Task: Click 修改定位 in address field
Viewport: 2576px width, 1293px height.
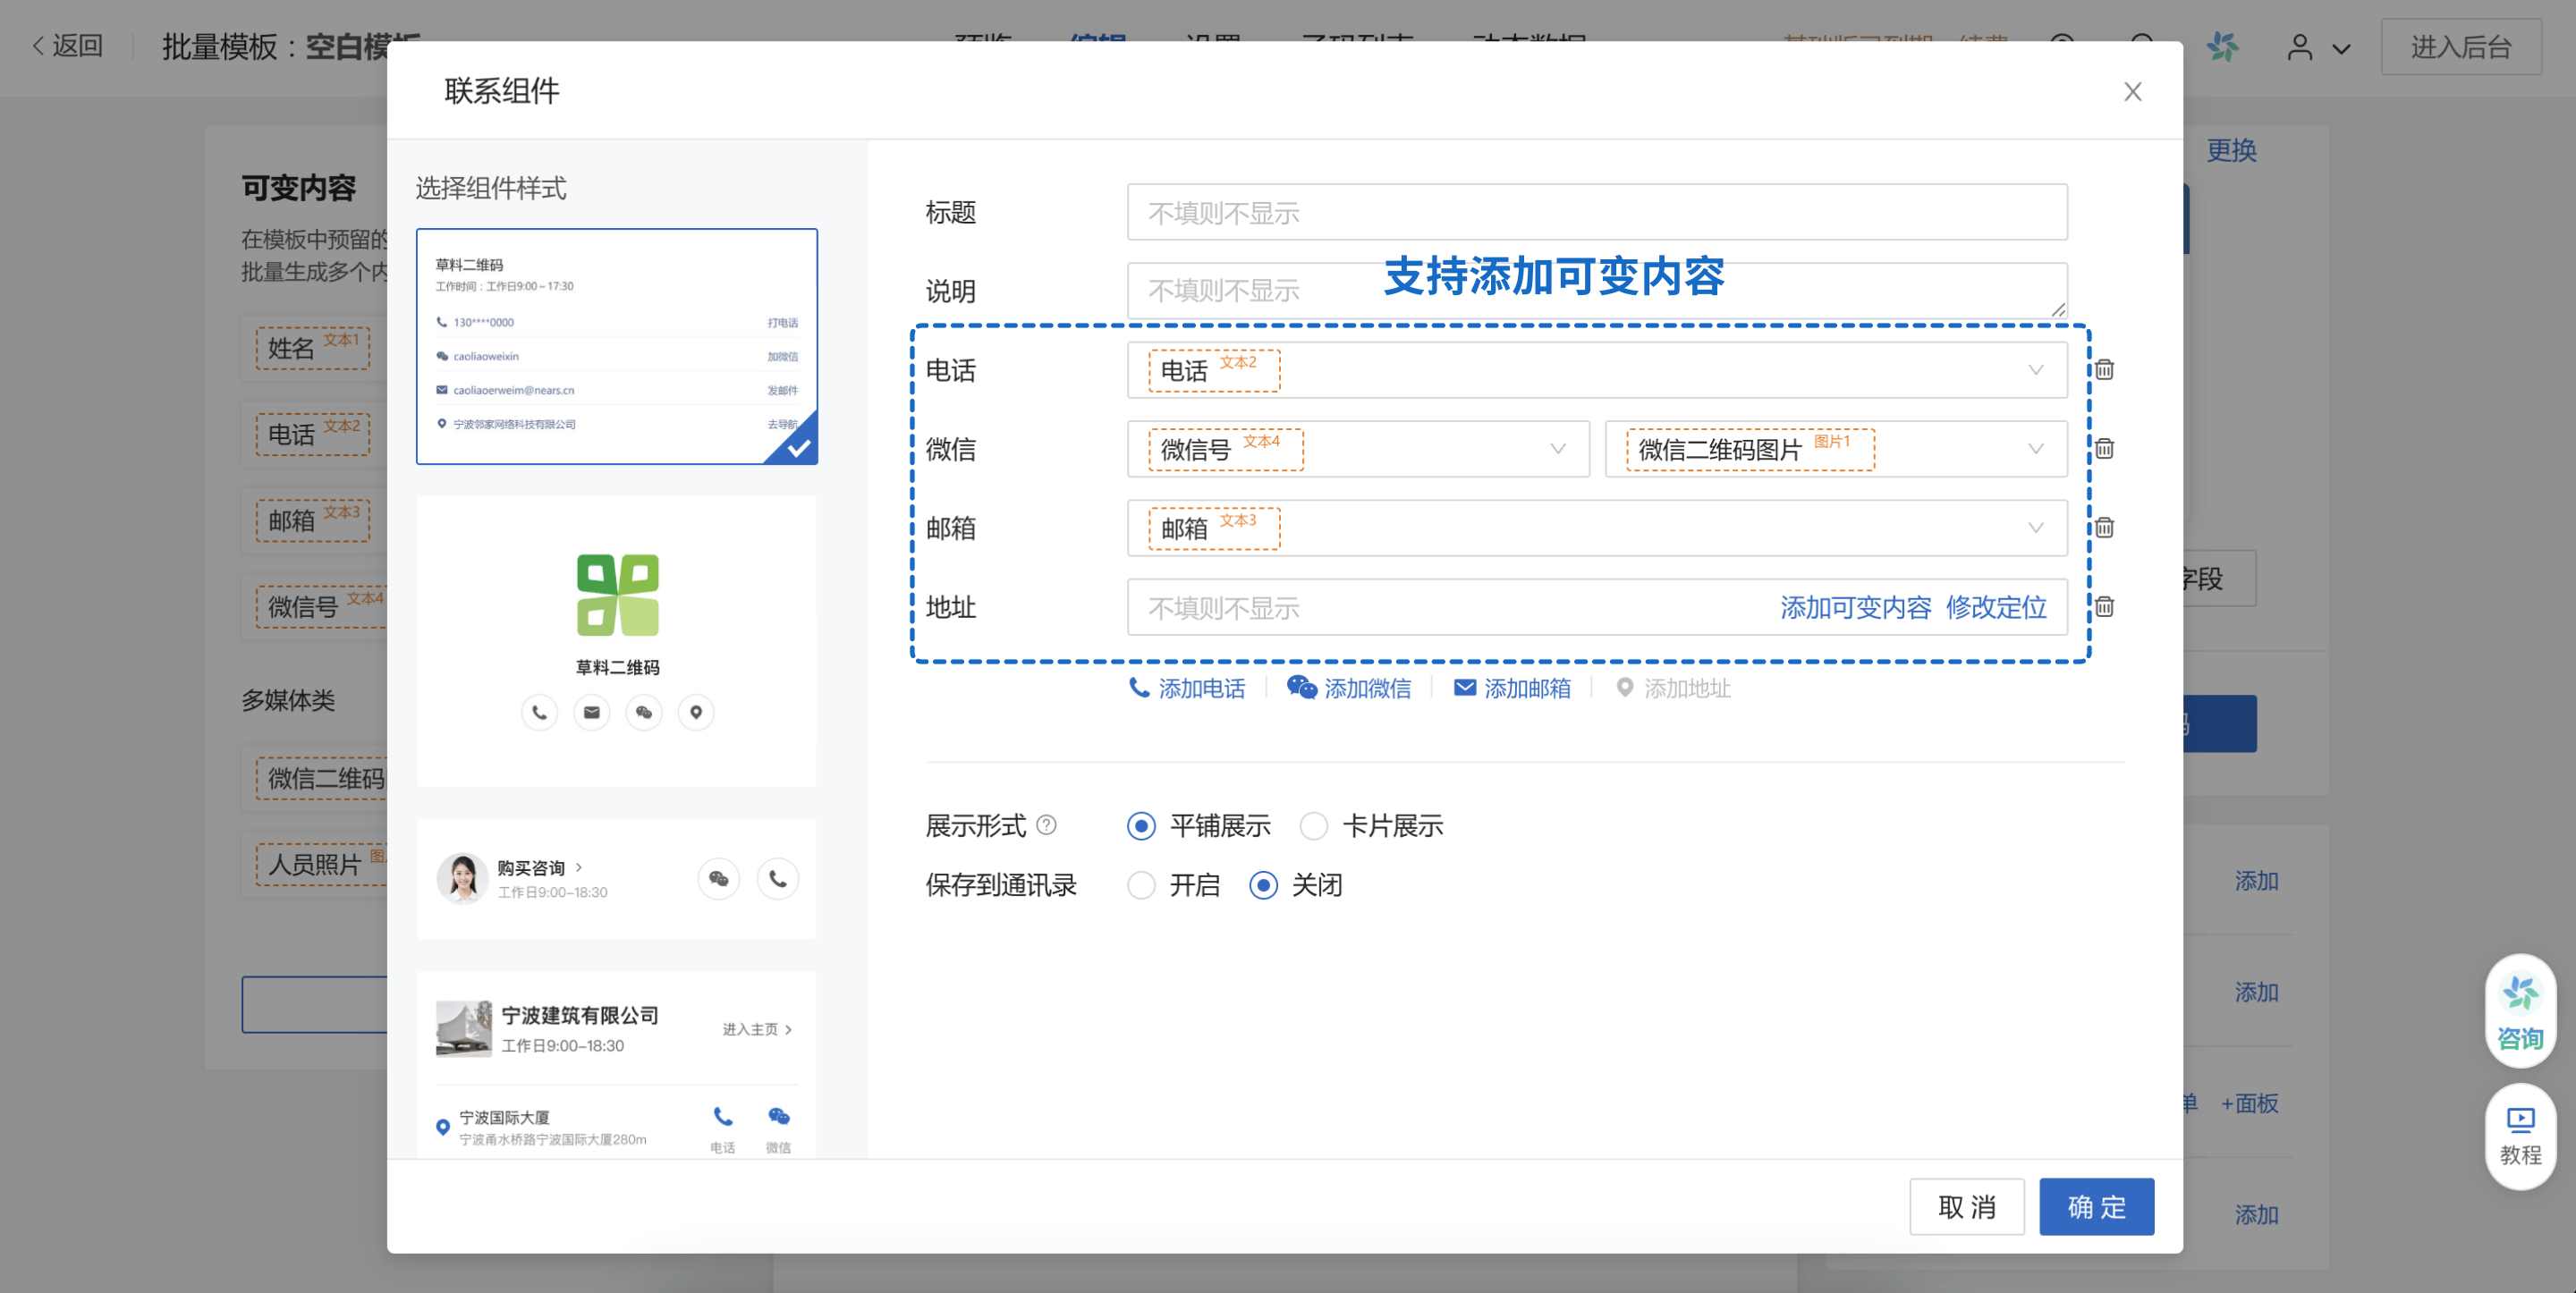Action: click(x=1996, y=608)
